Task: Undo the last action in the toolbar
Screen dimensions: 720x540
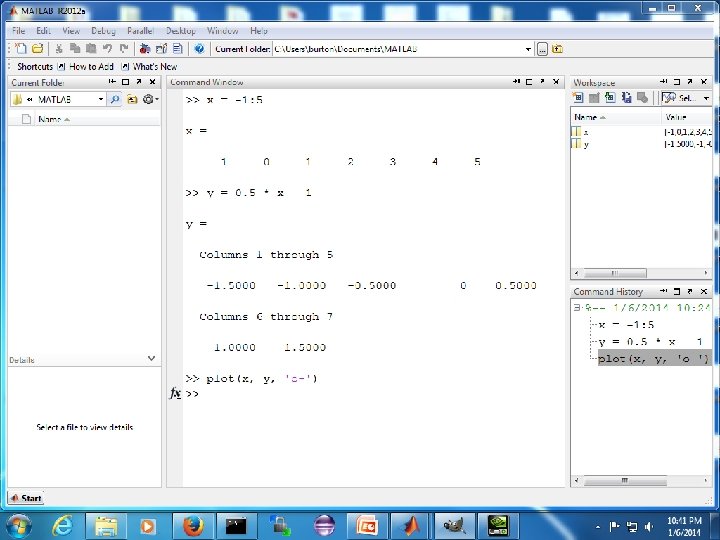Action: click(107, 48)
